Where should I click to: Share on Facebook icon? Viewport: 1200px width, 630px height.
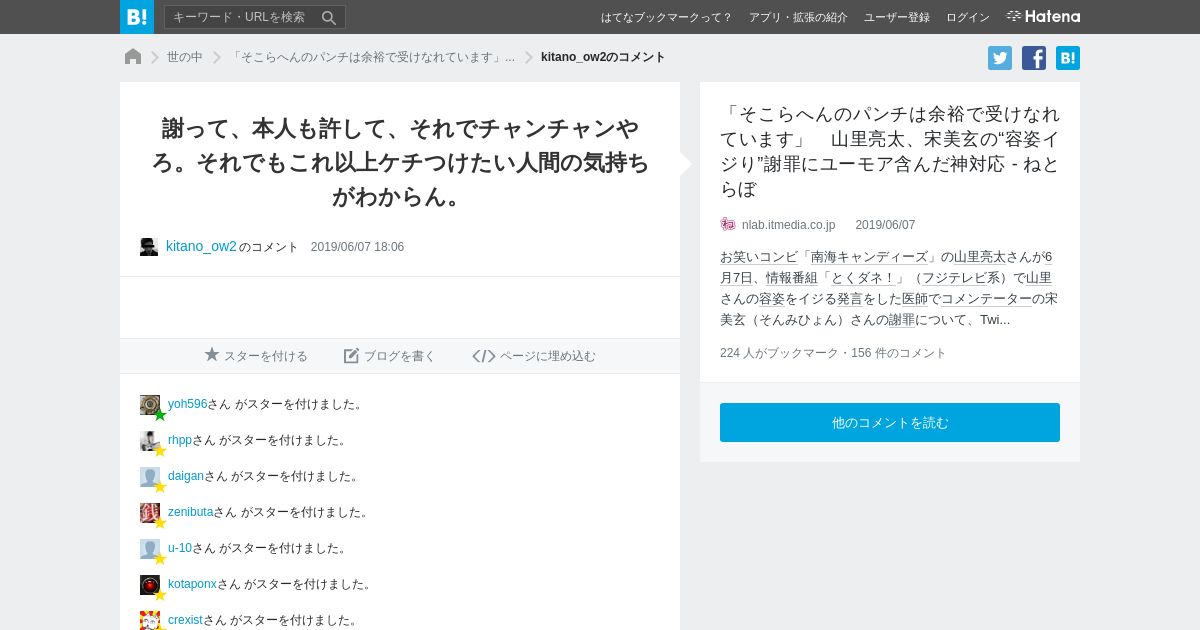point(1034,58)
